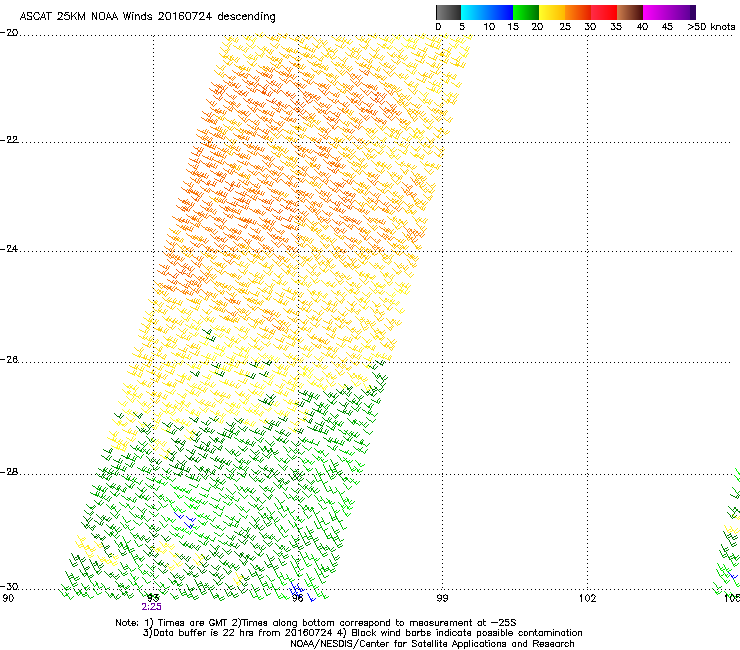The width and height of the screenshot is (740, 650).
Task: Click the '102' longitude axis label
Action: 588,598
